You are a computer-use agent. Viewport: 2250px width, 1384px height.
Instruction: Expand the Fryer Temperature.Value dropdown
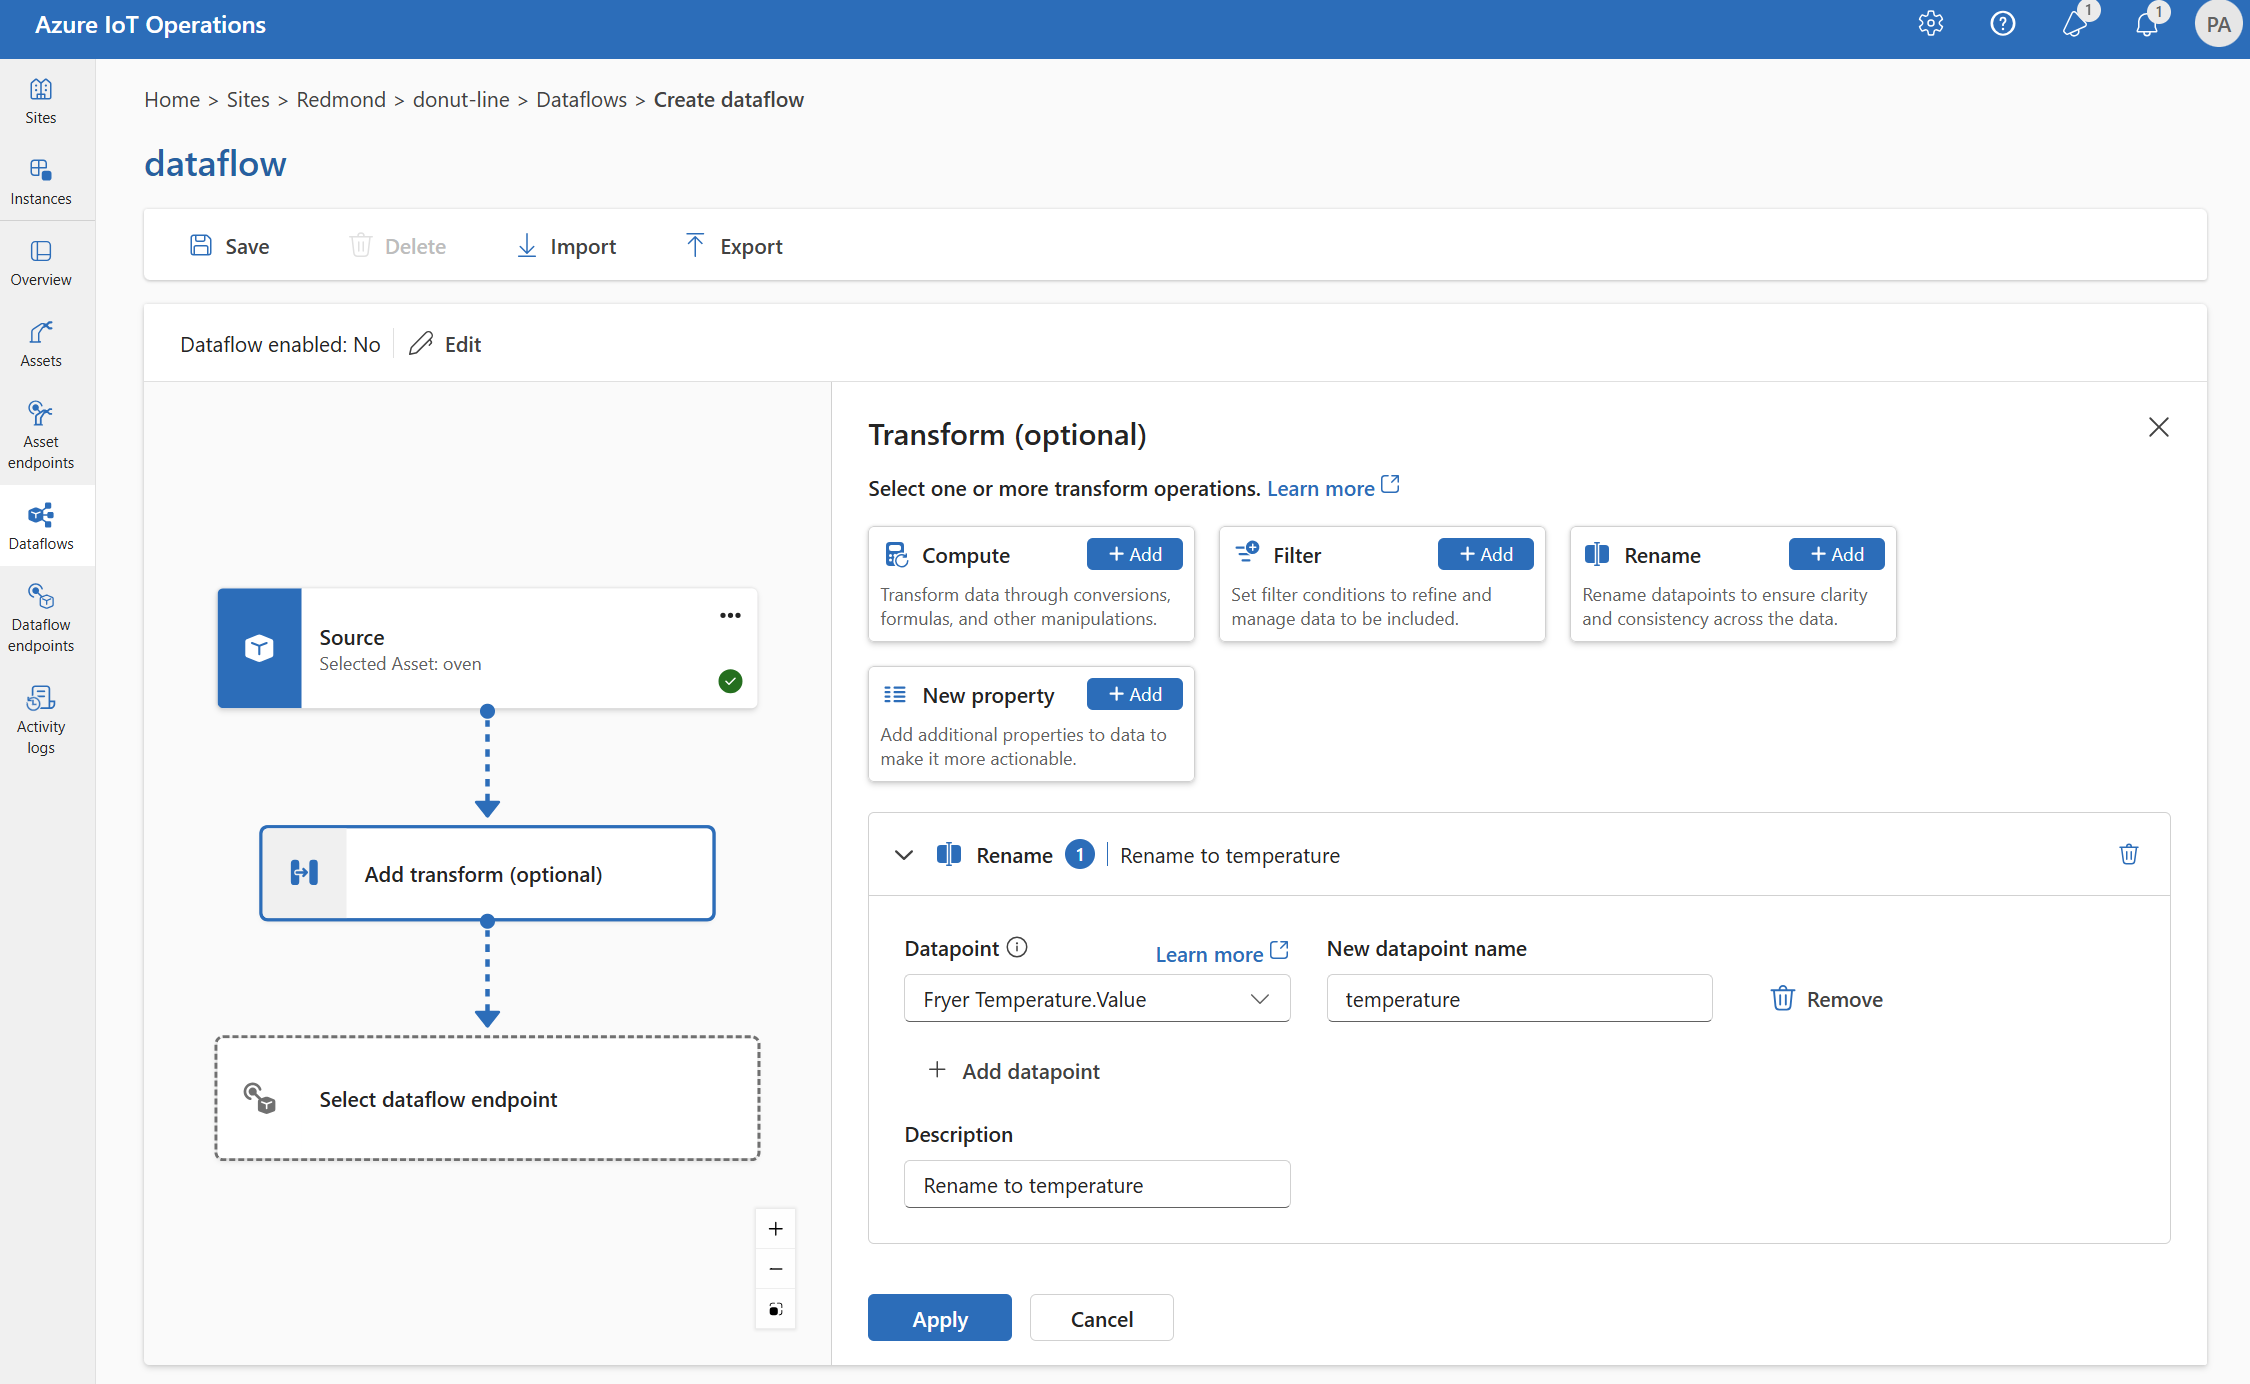tap(1258, 998)
